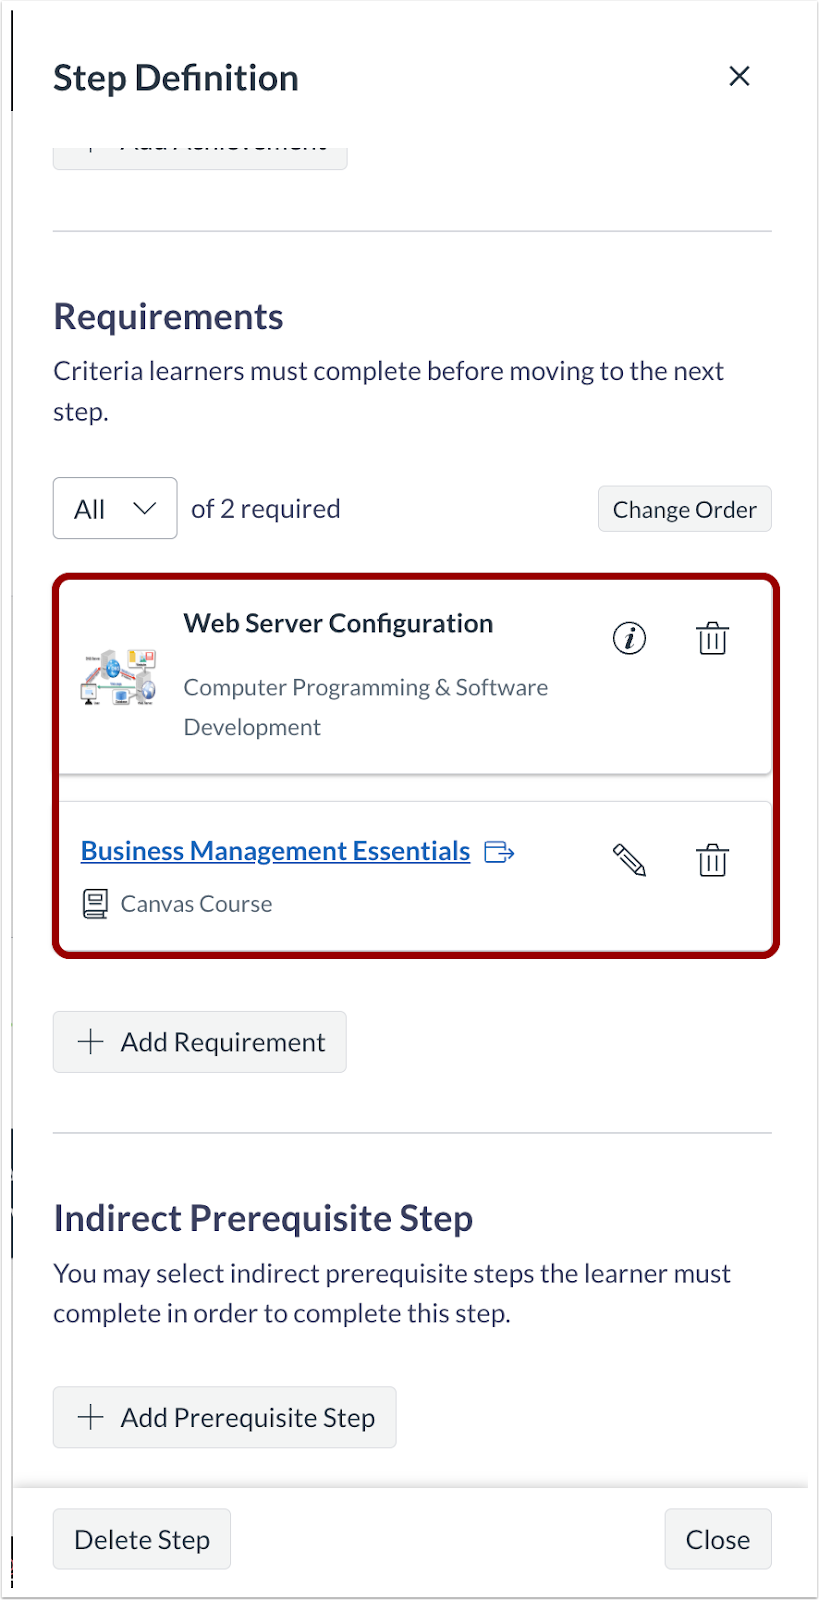Click the Canvas Course book icon
The image size is (819, 1600).
tap(95, 904)
